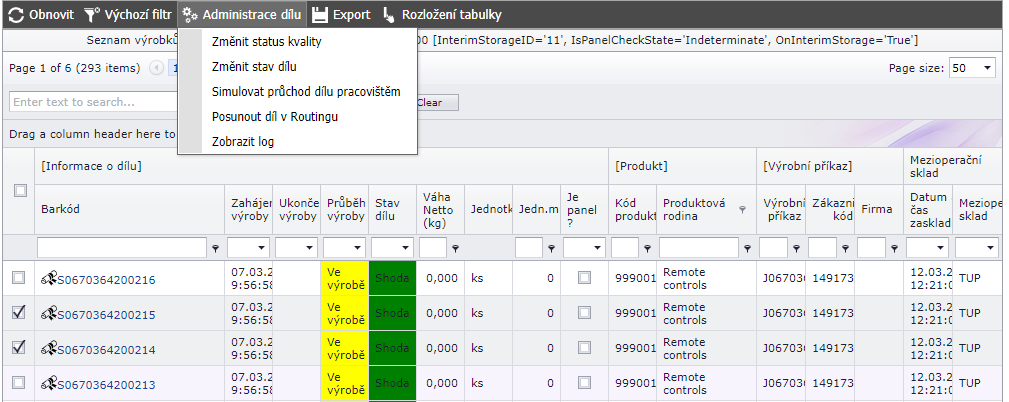Click the filter icon in Produktová rodina header
Screen dimensions: 1009x402
click(741, 209)
